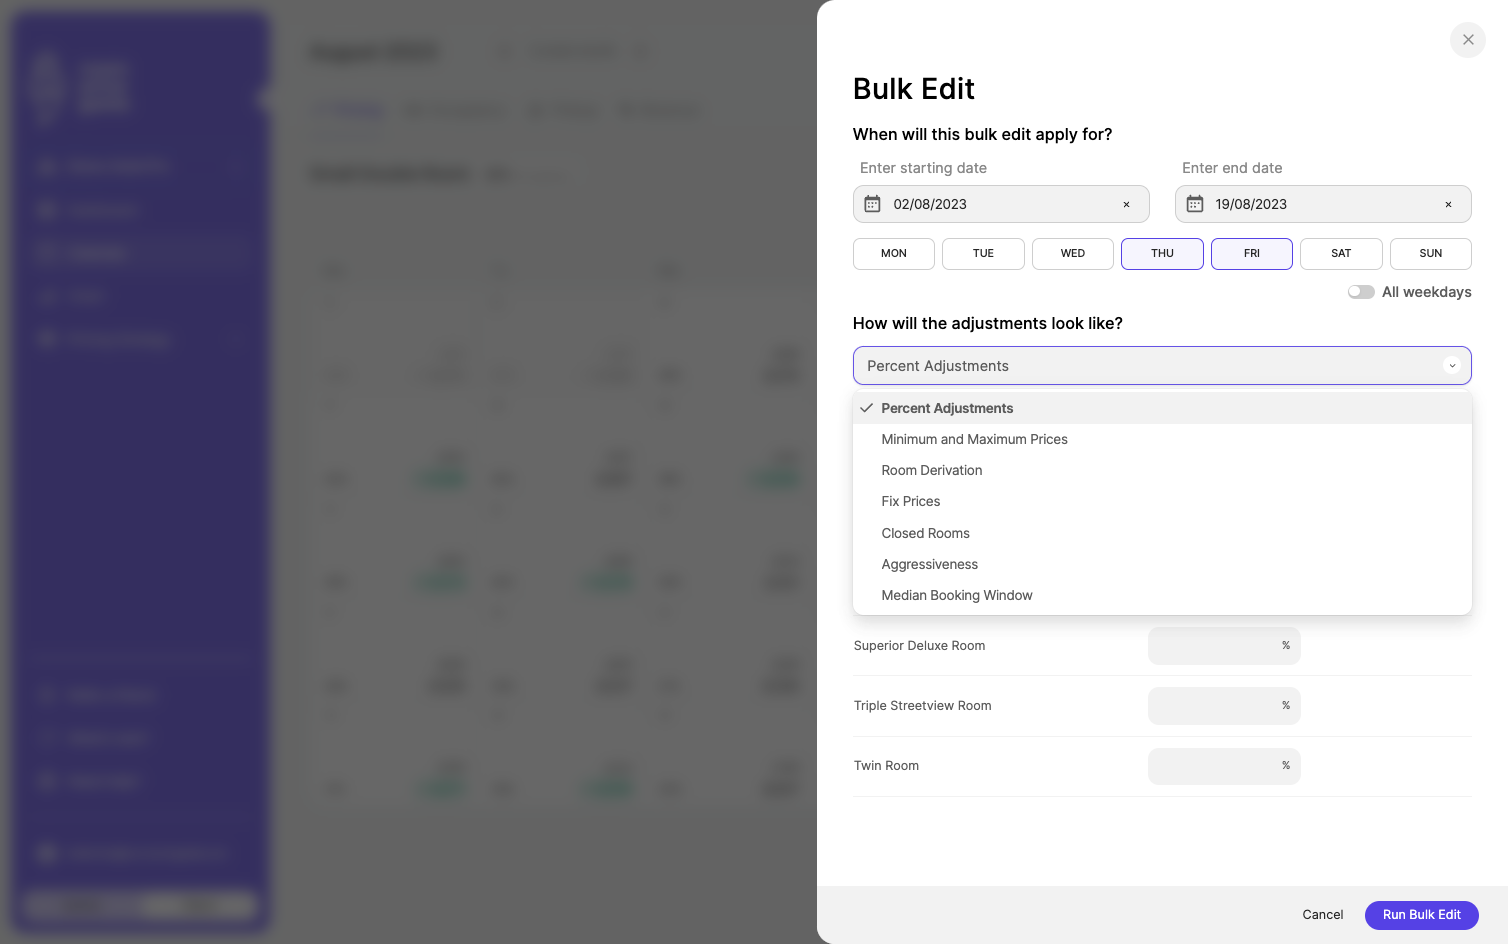1508x944 pixels.
Task: Collapse the Percent Adjustments dropdown
Action: pos(1162,366)
